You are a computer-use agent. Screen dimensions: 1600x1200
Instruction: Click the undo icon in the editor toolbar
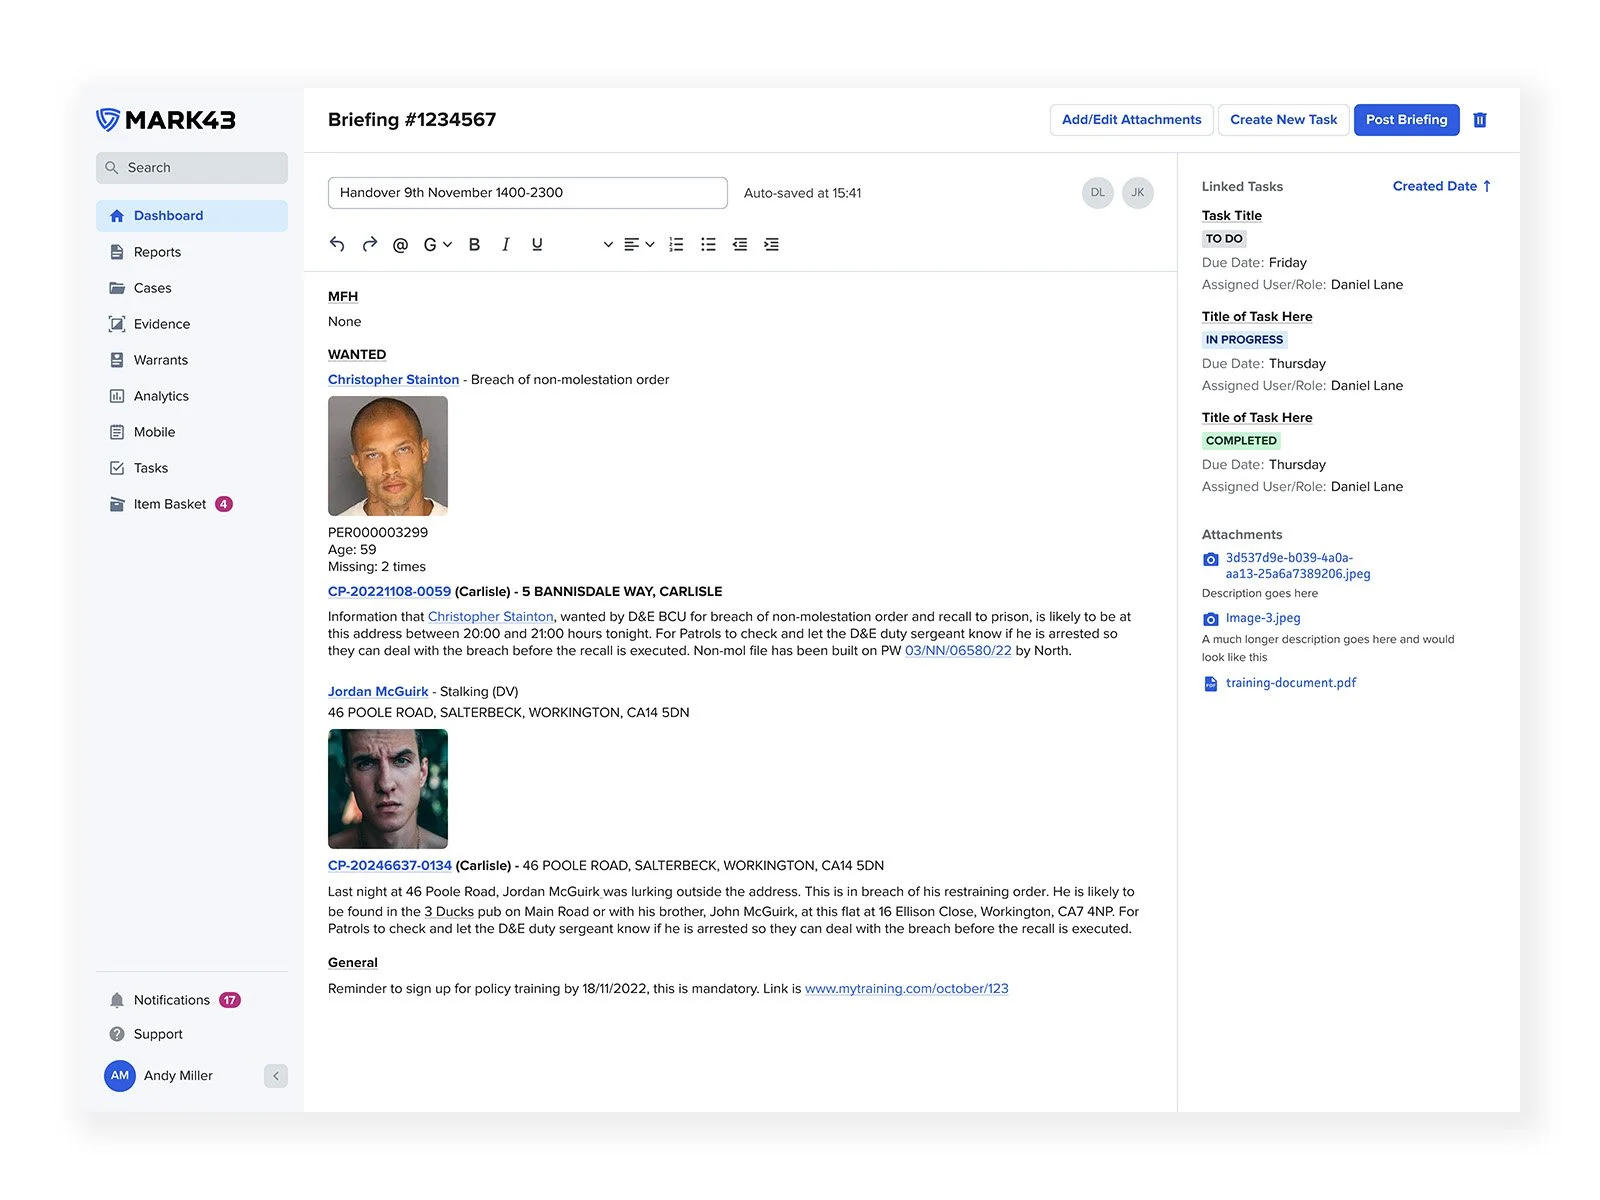[337, 244]
